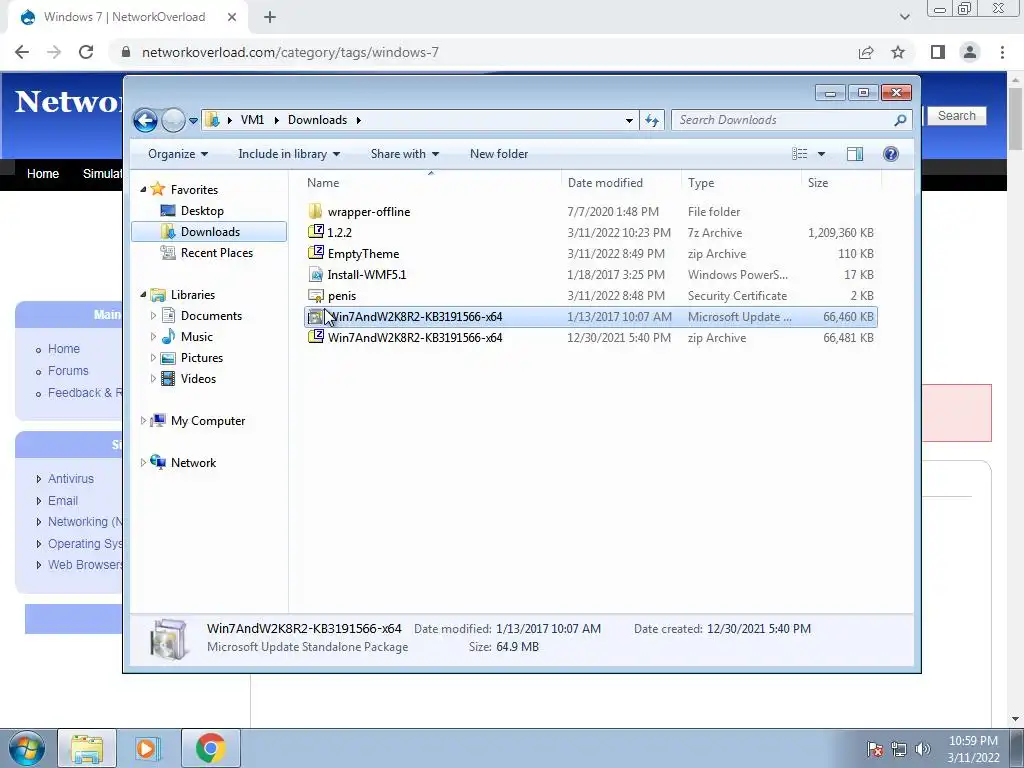
Task: Open address bar history dropdown arrow
Action: (629, 120)
